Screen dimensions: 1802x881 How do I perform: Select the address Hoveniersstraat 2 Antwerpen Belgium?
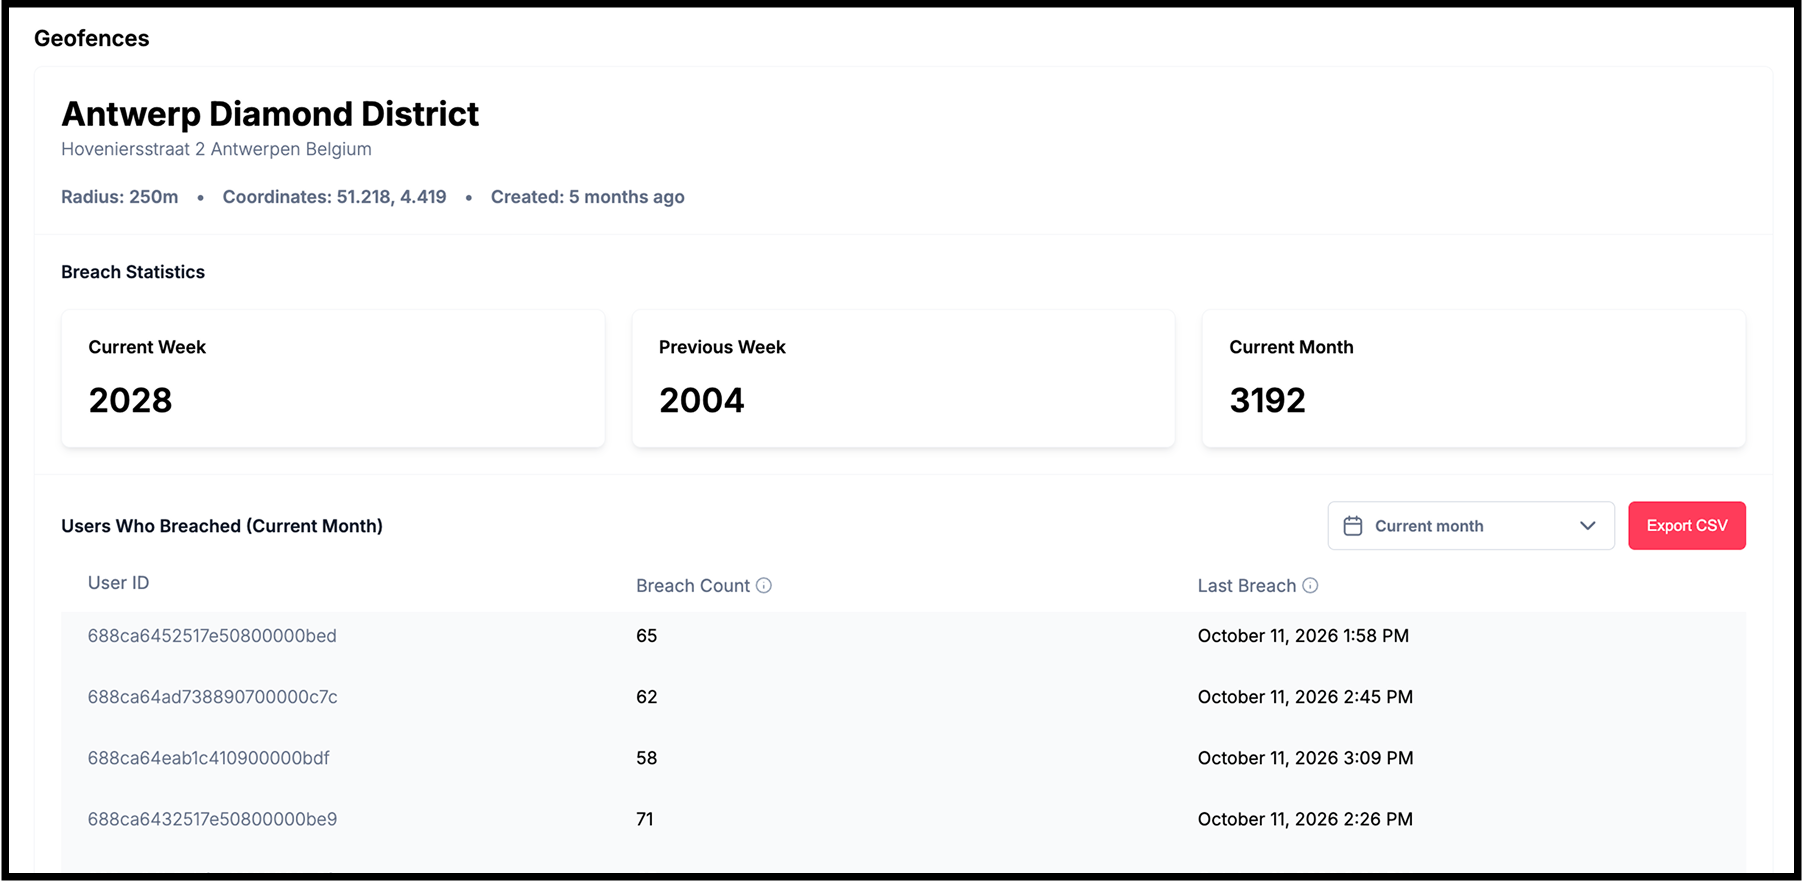point(216,149)
